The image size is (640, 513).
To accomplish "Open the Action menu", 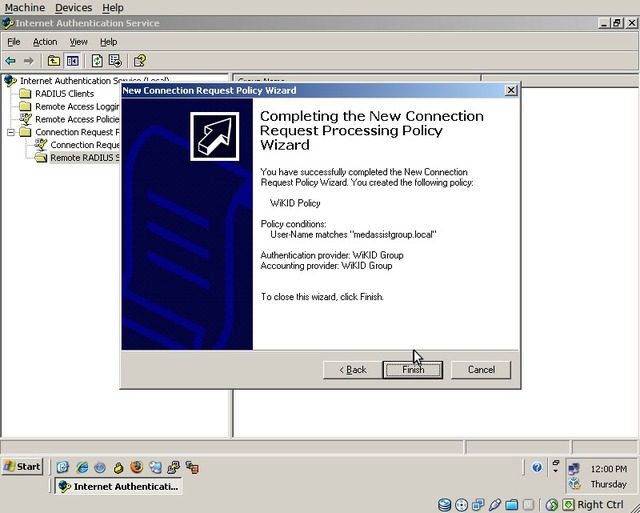I will pyautogui.click(x=45, y=42).
